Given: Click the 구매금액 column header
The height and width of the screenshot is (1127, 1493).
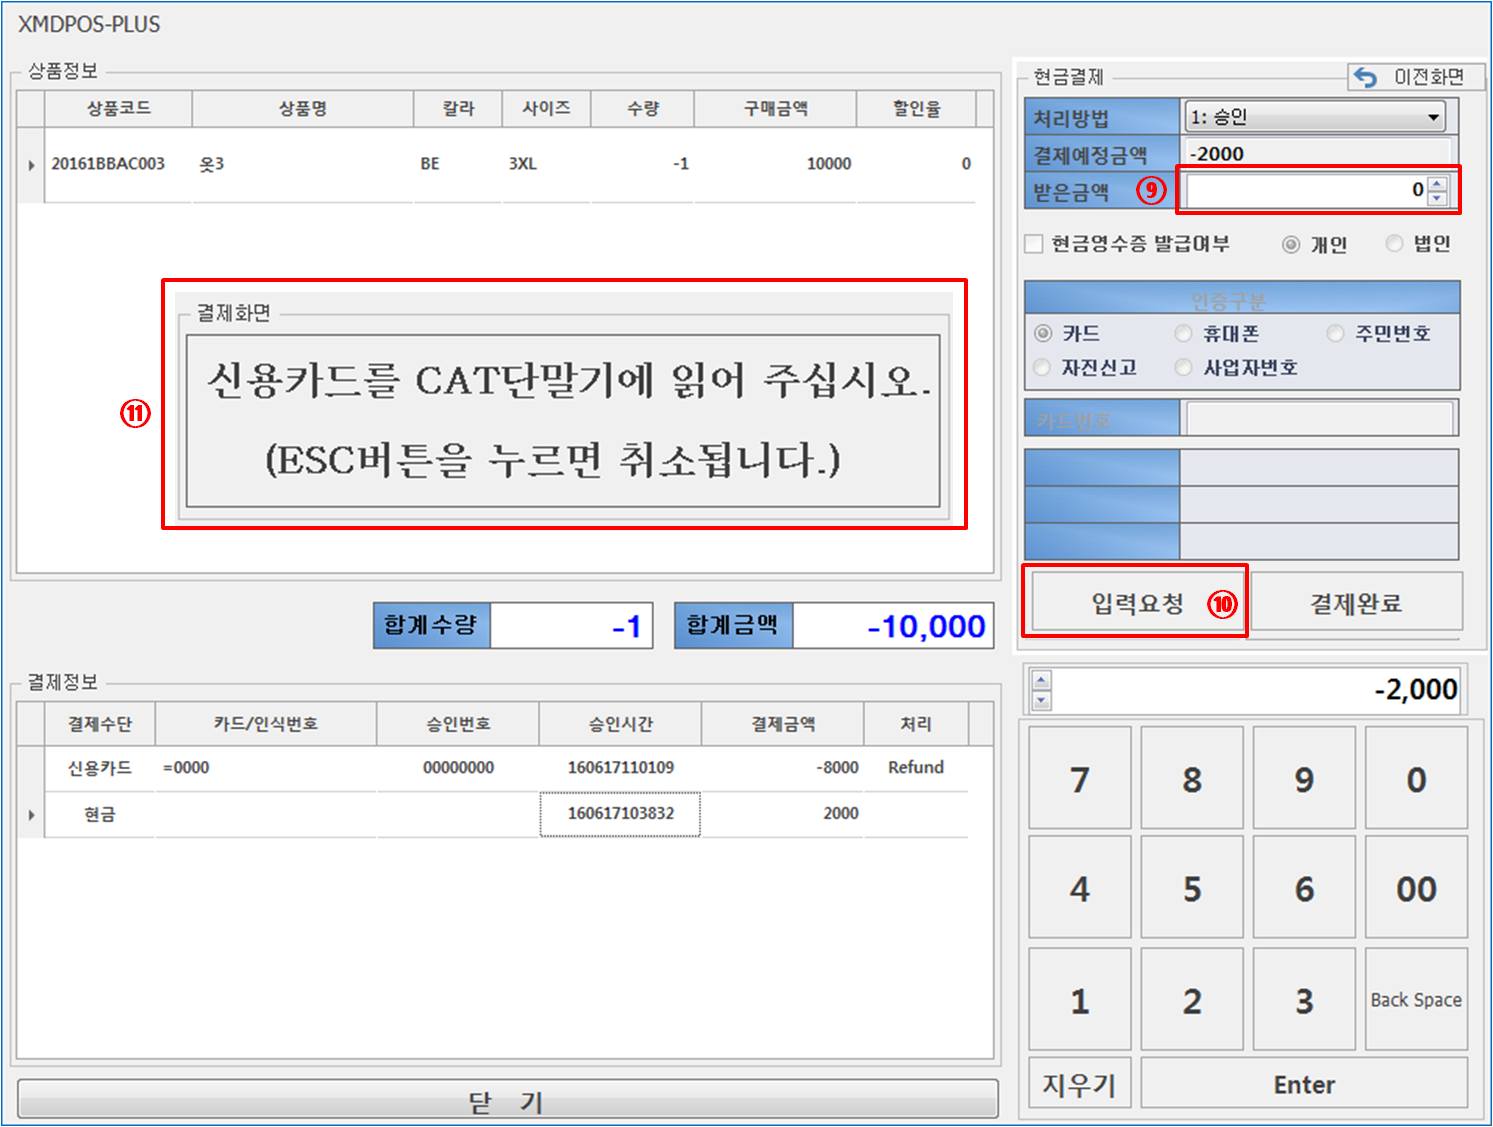Looking at the screenshot, I should pos(775,108).
